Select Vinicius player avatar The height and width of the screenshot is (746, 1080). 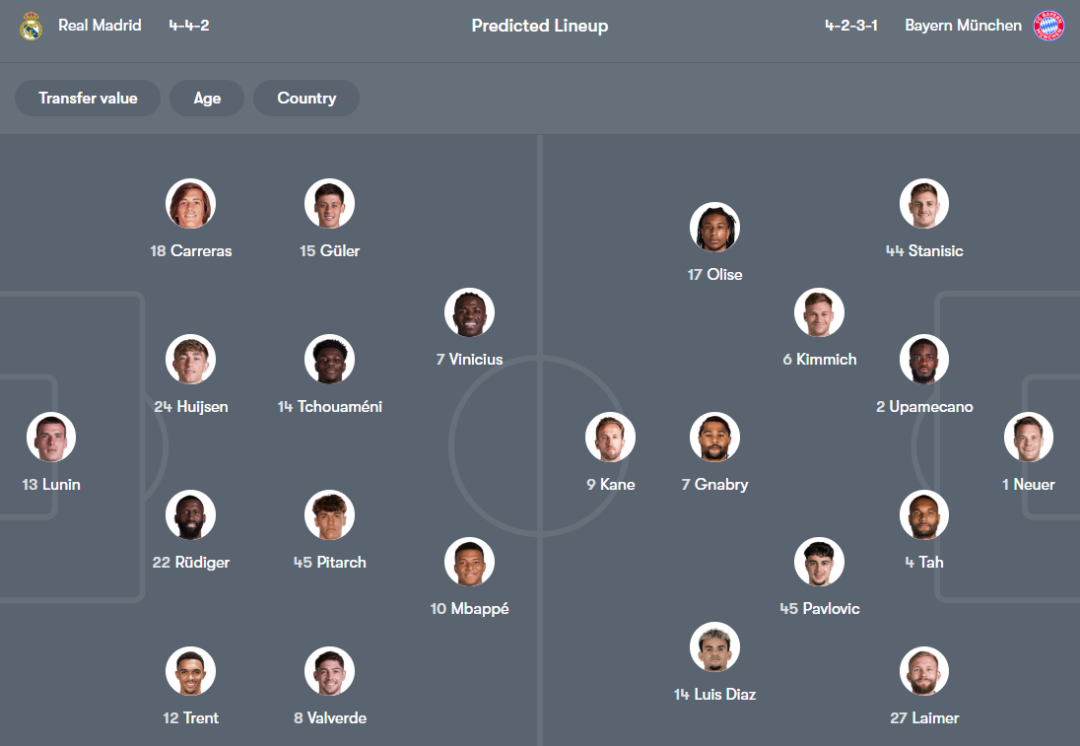469,313
